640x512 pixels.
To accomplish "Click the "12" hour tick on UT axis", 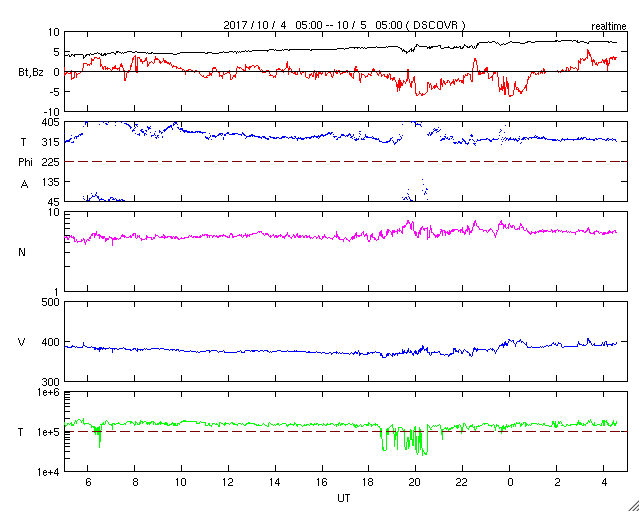I will tap(228, 482).
